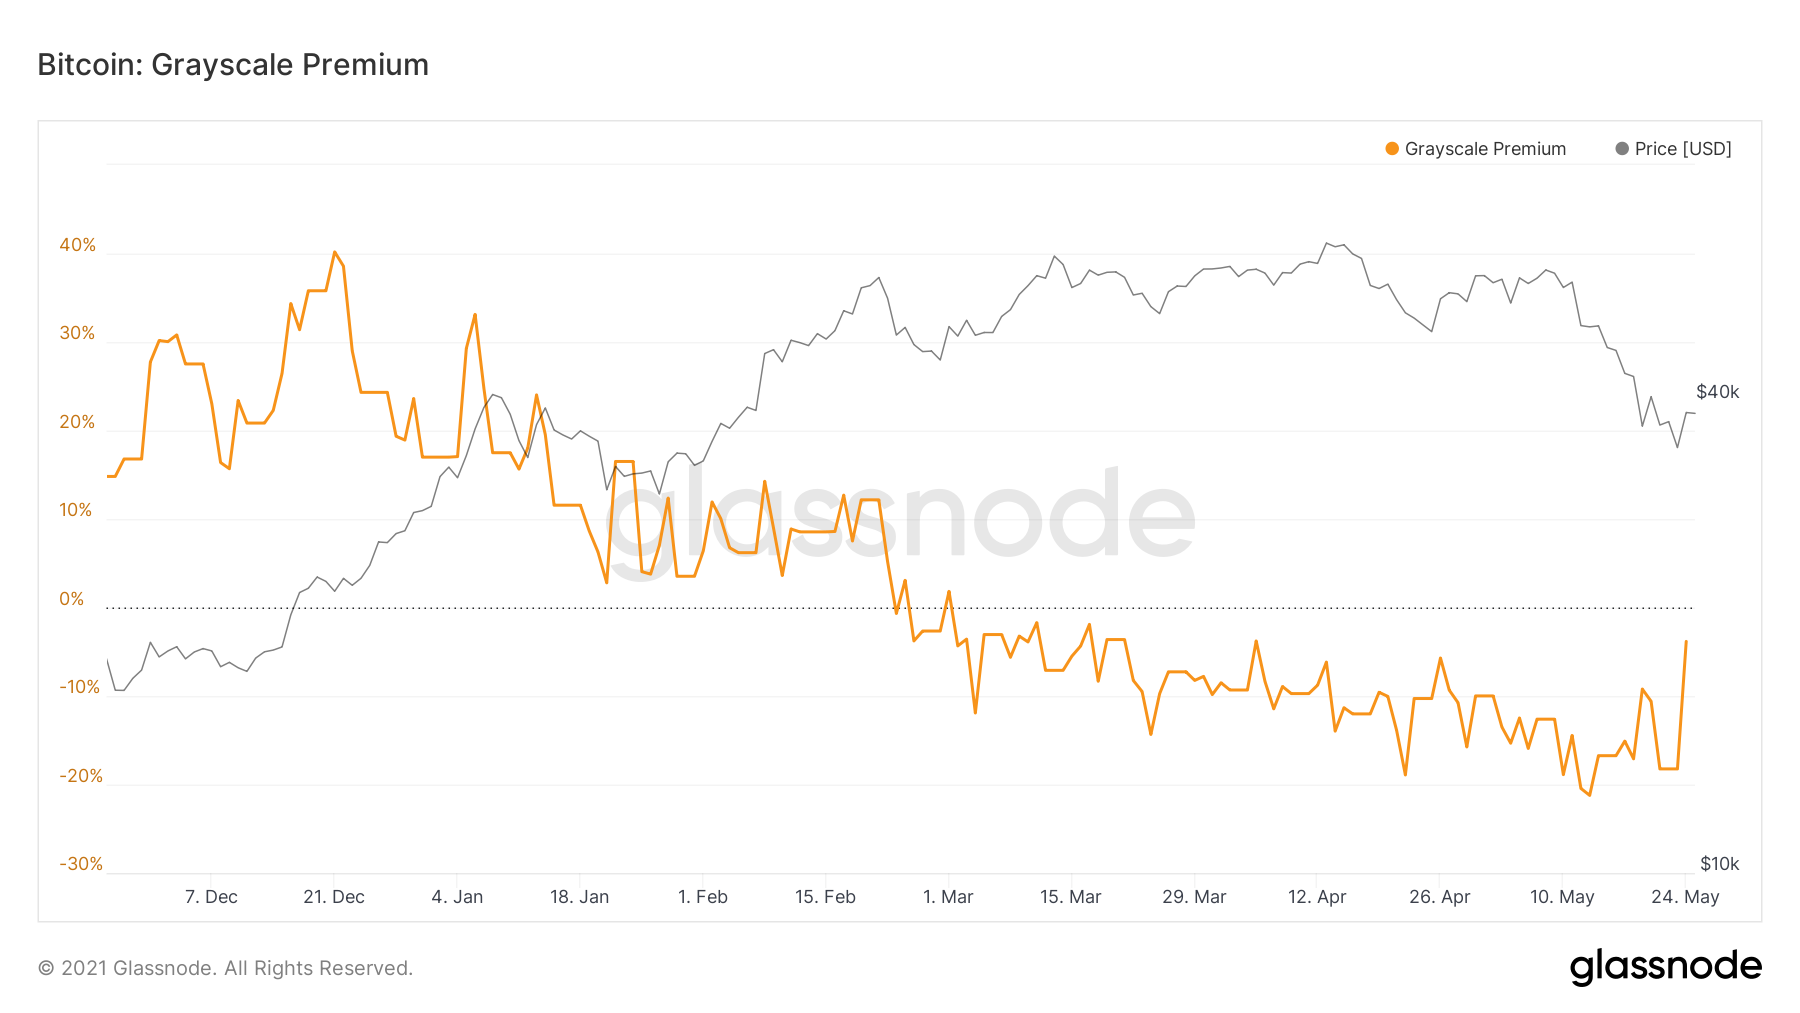This screenshot has height=1013, width=1800.
Task: Click the glassnode logo at bottom right
Action: click(1665, 966)
